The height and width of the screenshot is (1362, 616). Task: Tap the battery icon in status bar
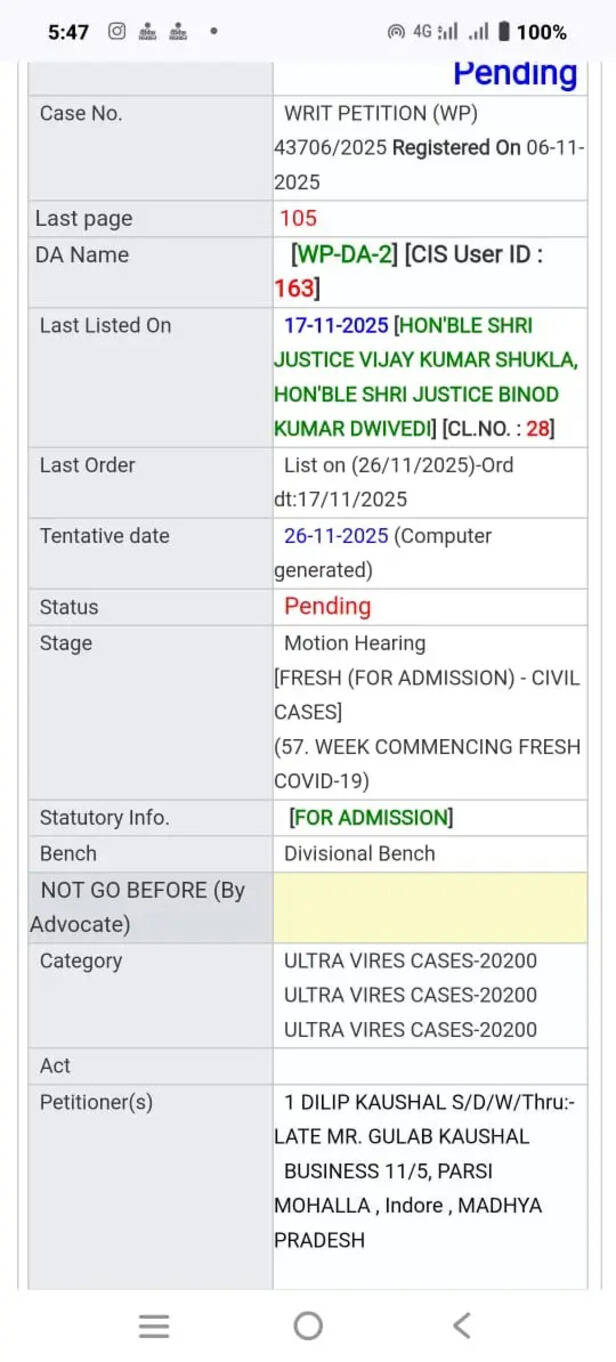(504, 31)
